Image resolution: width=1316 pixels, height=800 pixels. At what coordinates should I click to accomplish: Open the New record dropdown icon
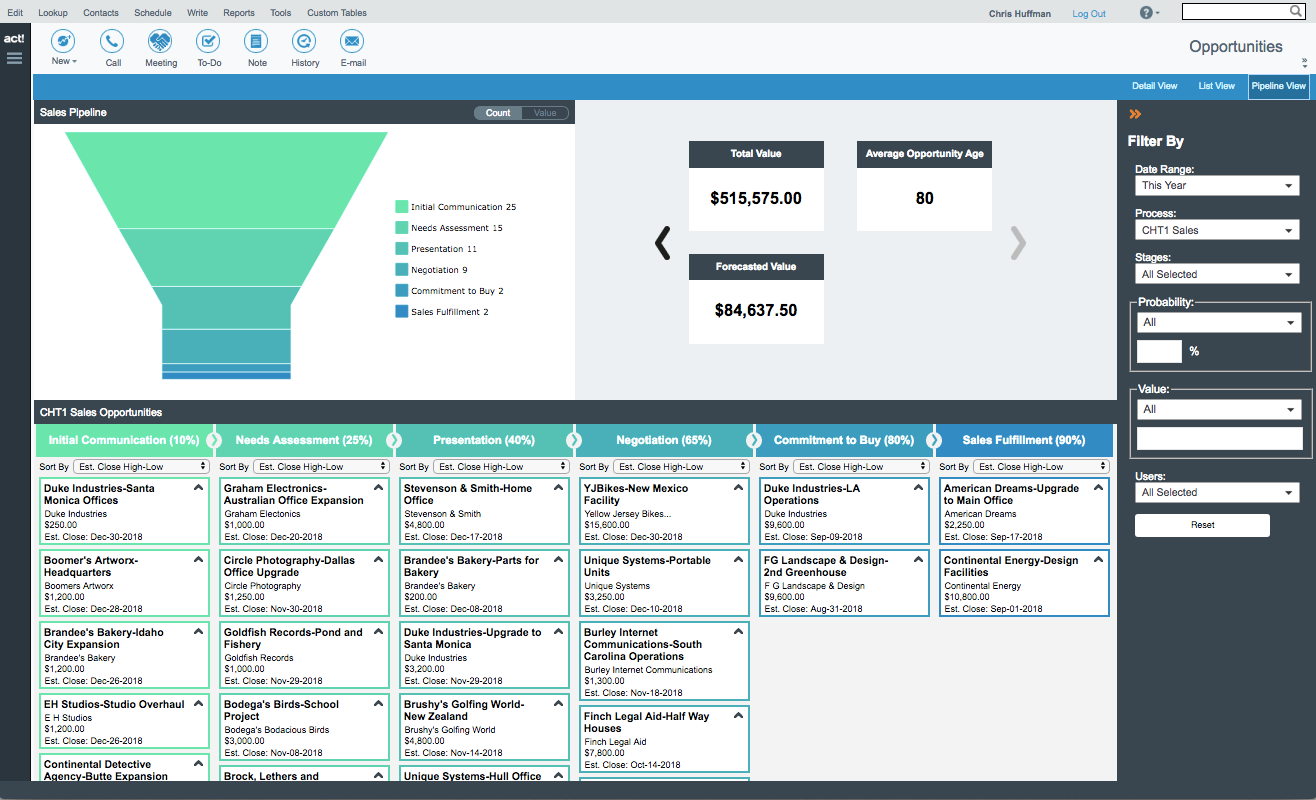click(x=64, y=41)
